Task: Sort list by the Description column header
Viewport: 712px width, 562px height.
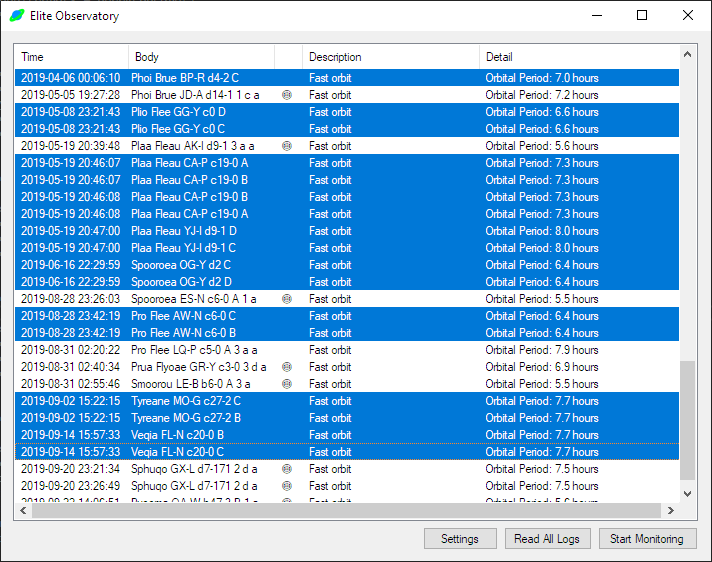Action: click(391, 57)
